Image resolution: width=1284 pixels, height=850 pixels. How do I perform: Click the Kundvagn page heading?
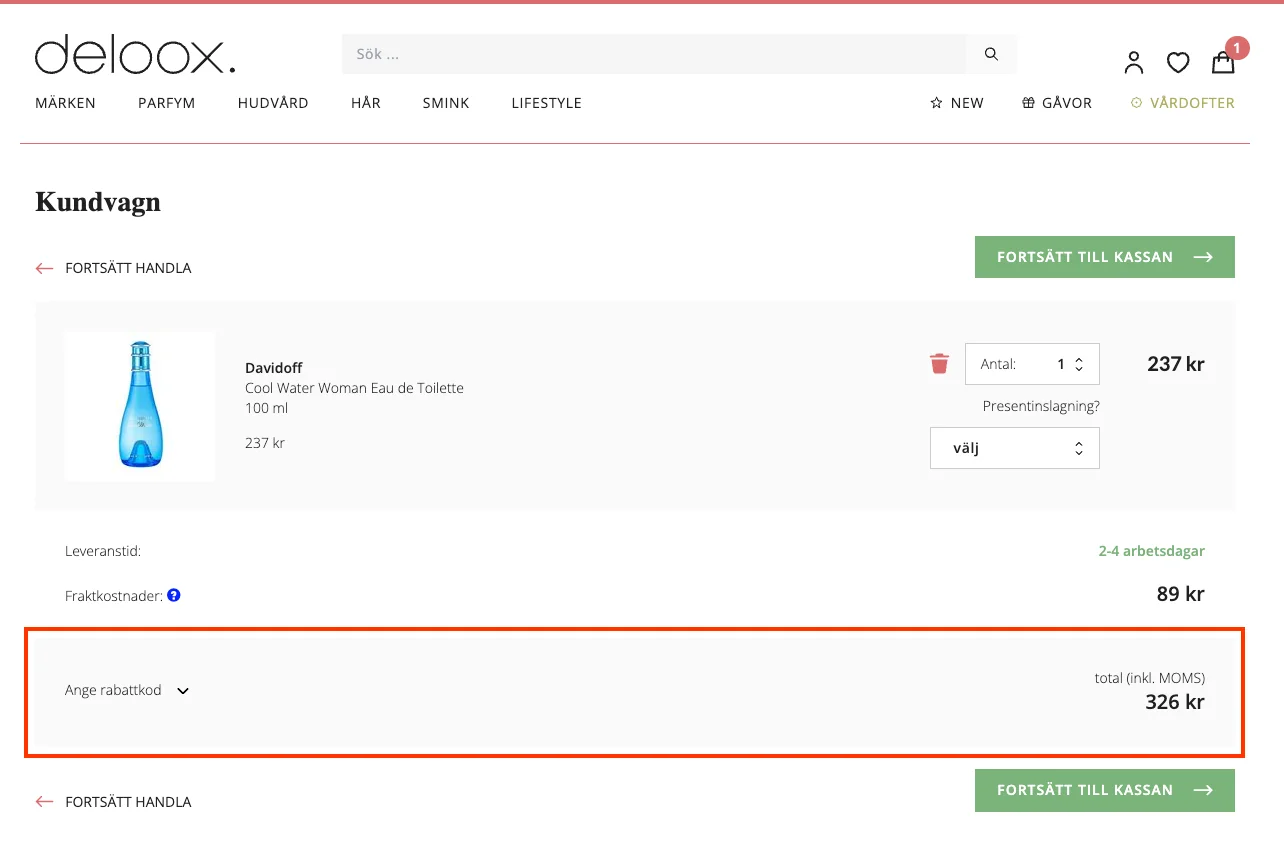[98, 202]
